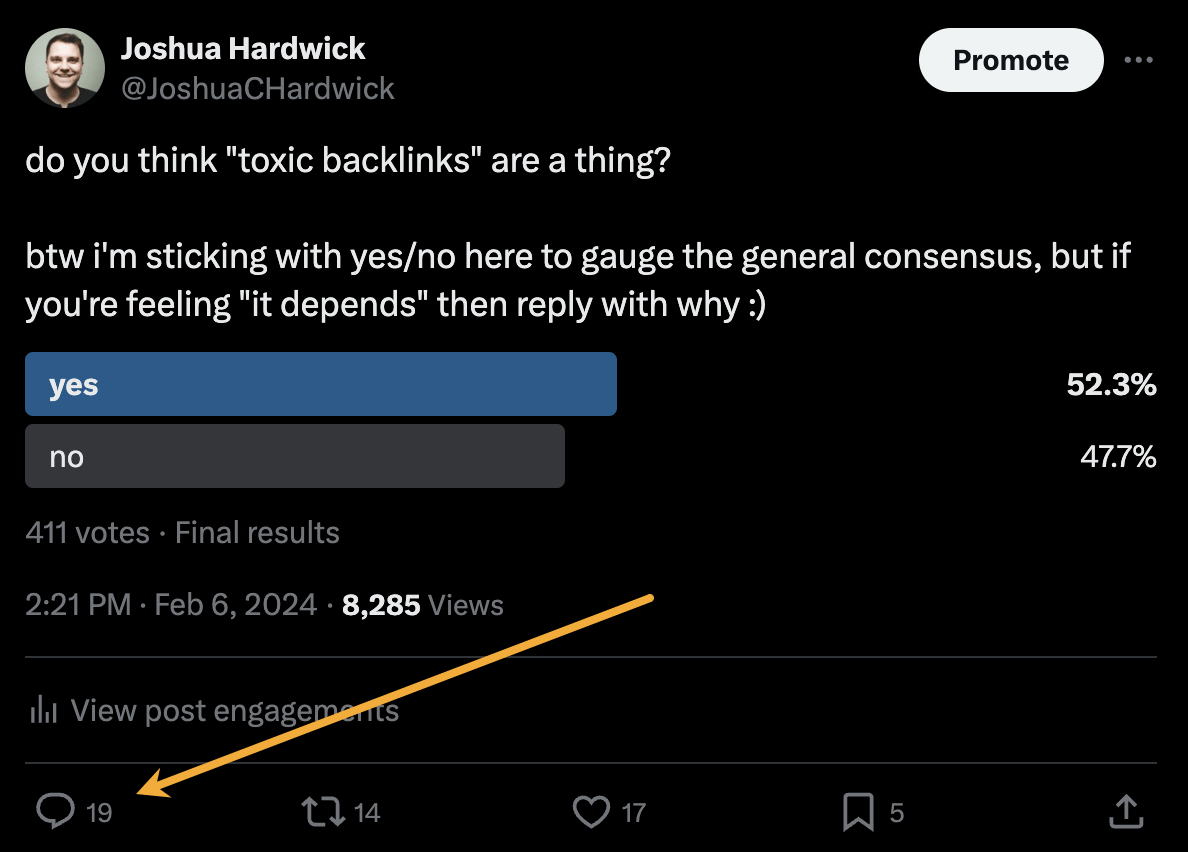Click the reply count 19

[99, 813]
